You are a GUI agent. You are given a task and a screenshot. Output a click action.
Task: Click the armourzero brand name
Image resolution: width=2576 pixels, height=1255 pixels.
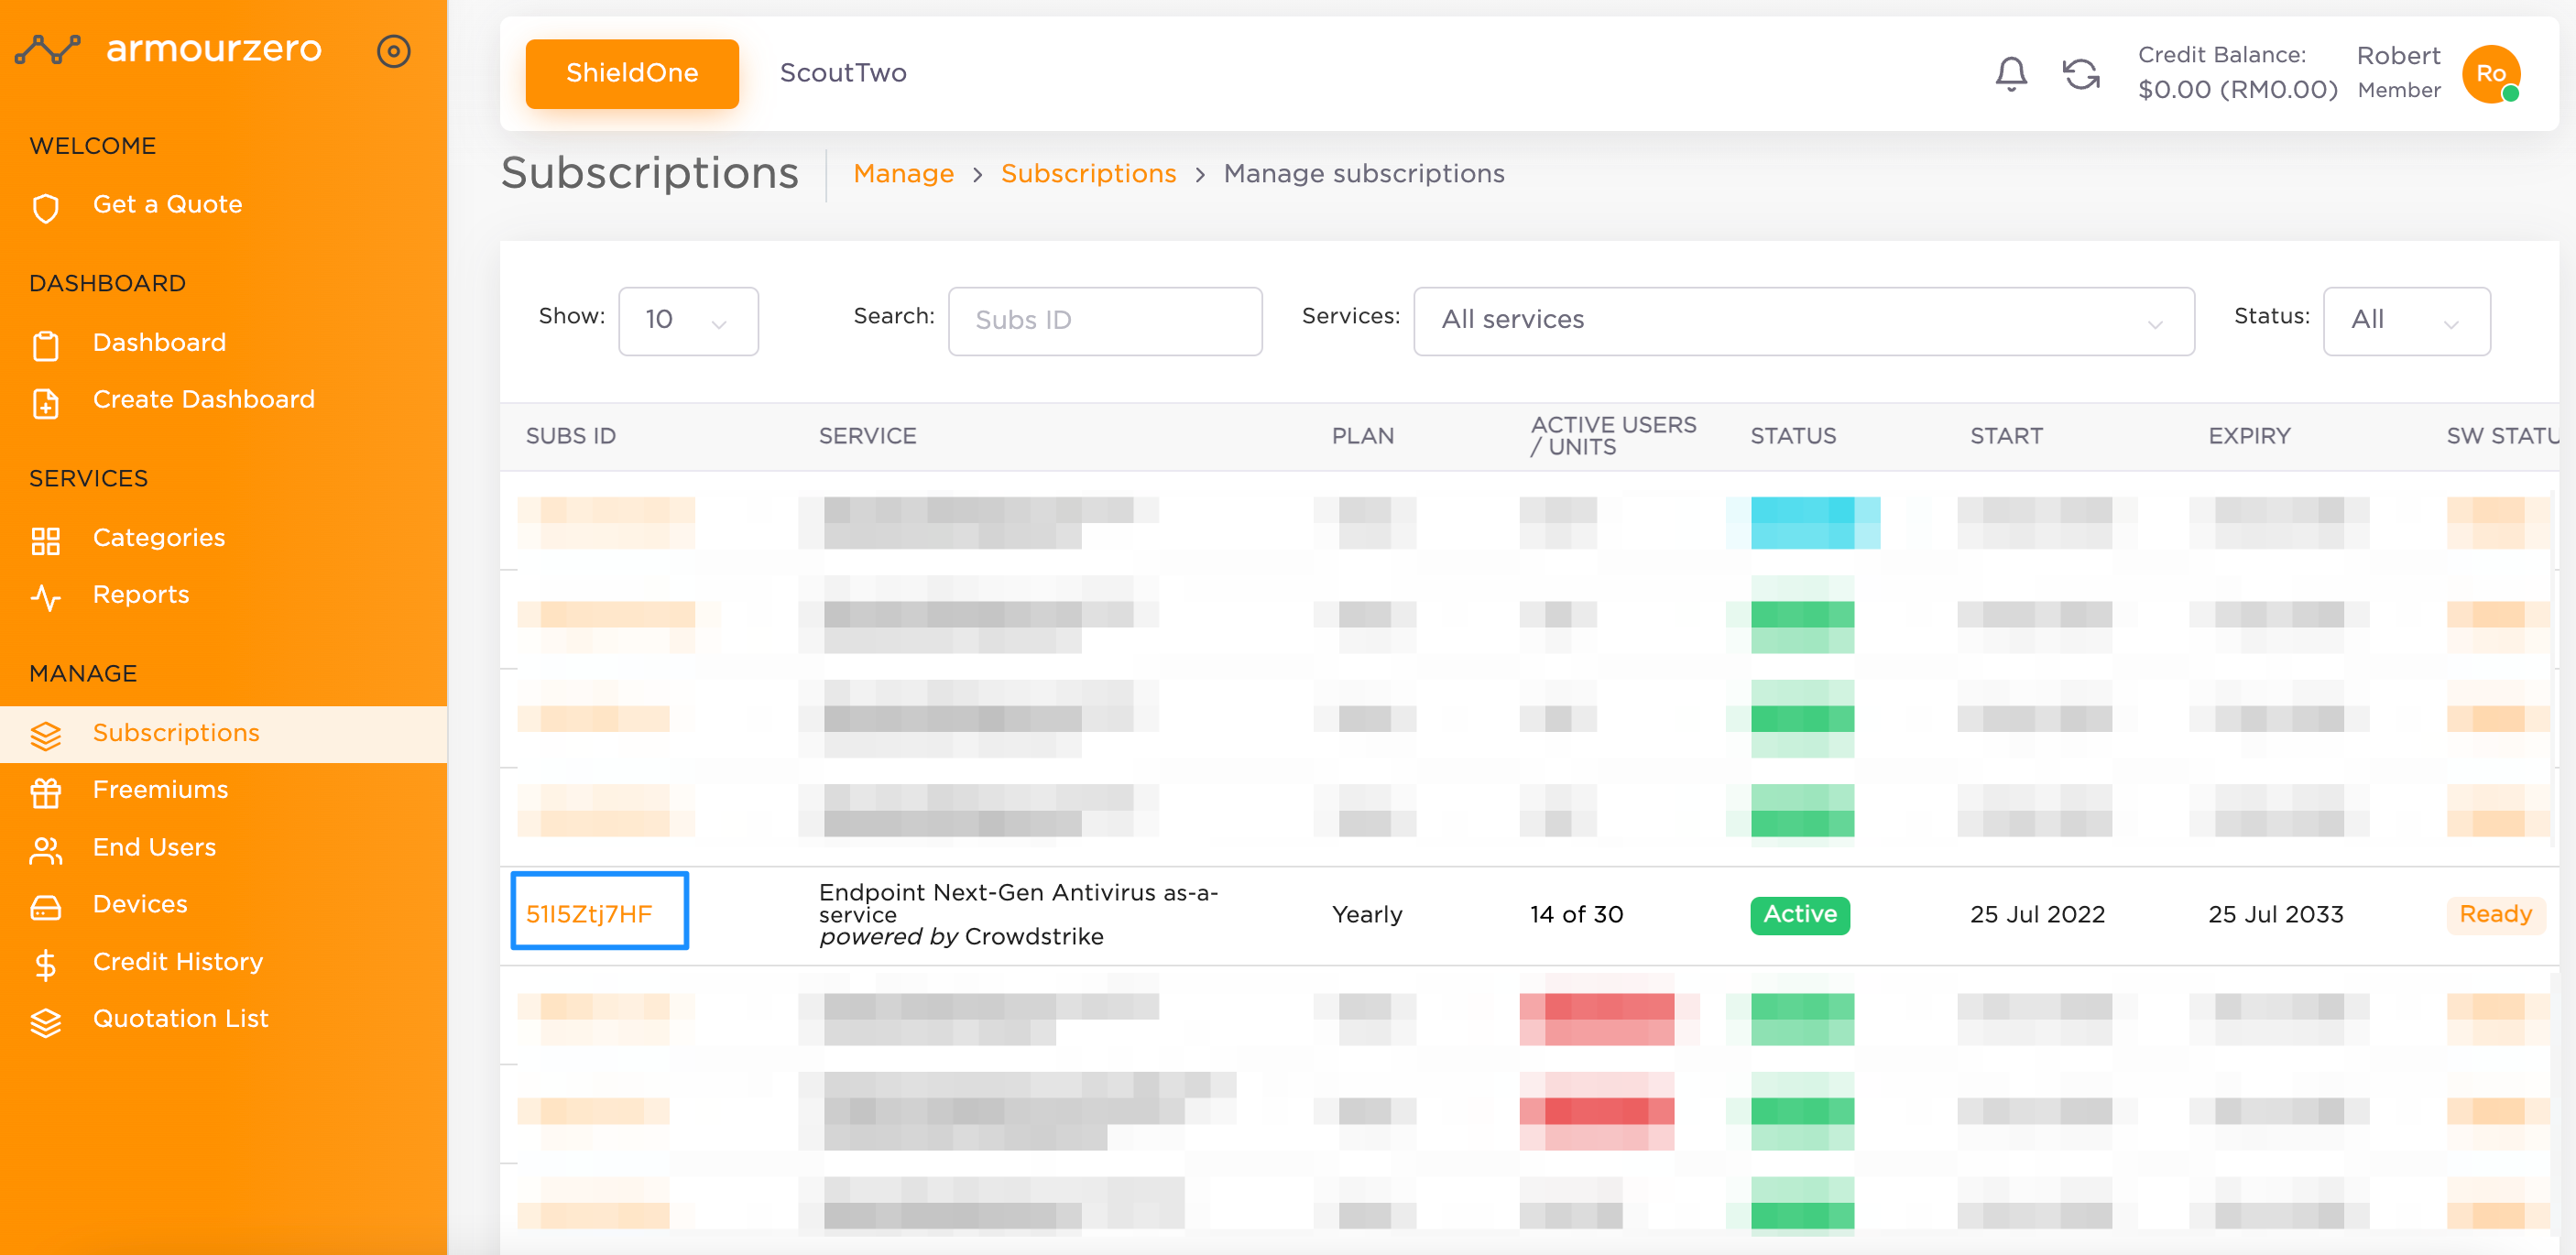(x=214, y=48)
